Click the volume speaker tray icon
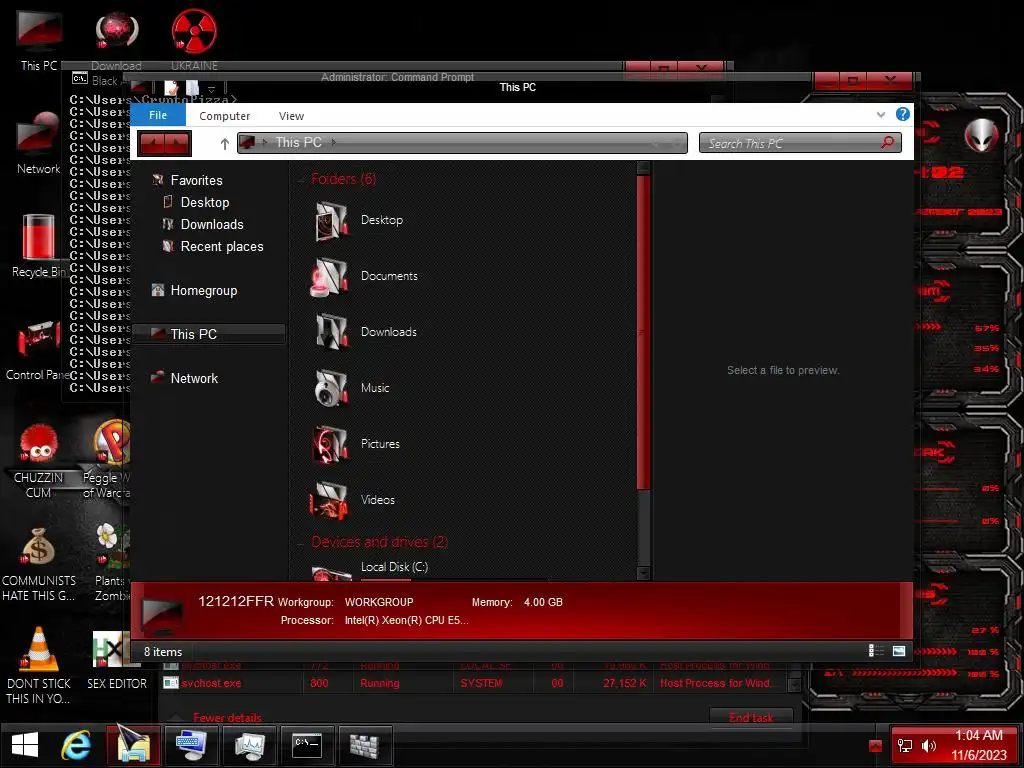Viewport: 1024px width, 768px height. (x=928, y=746)
